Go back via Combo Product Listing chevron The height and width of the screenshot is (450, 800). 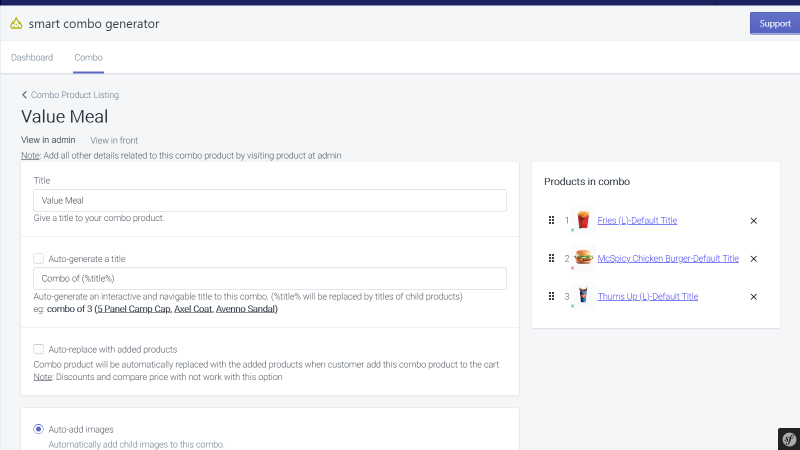click(24, 95)
